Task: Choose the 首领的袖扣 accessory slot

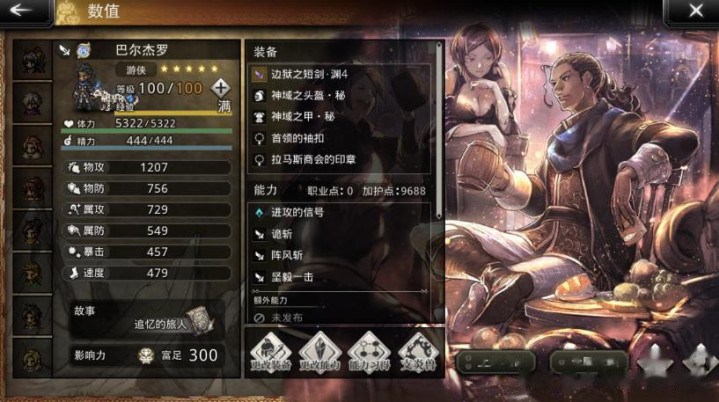Action: coord(339,138)
